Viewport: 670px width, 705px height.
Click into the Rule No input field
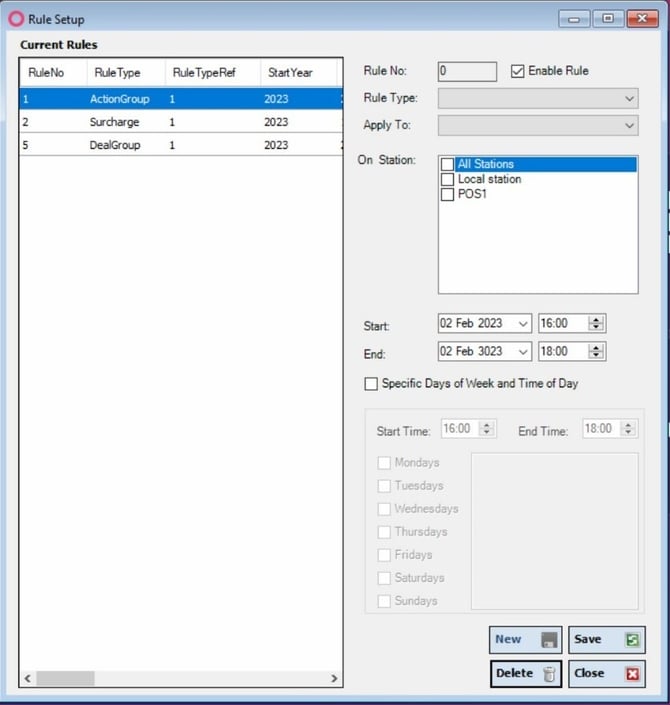click(467, 71)
